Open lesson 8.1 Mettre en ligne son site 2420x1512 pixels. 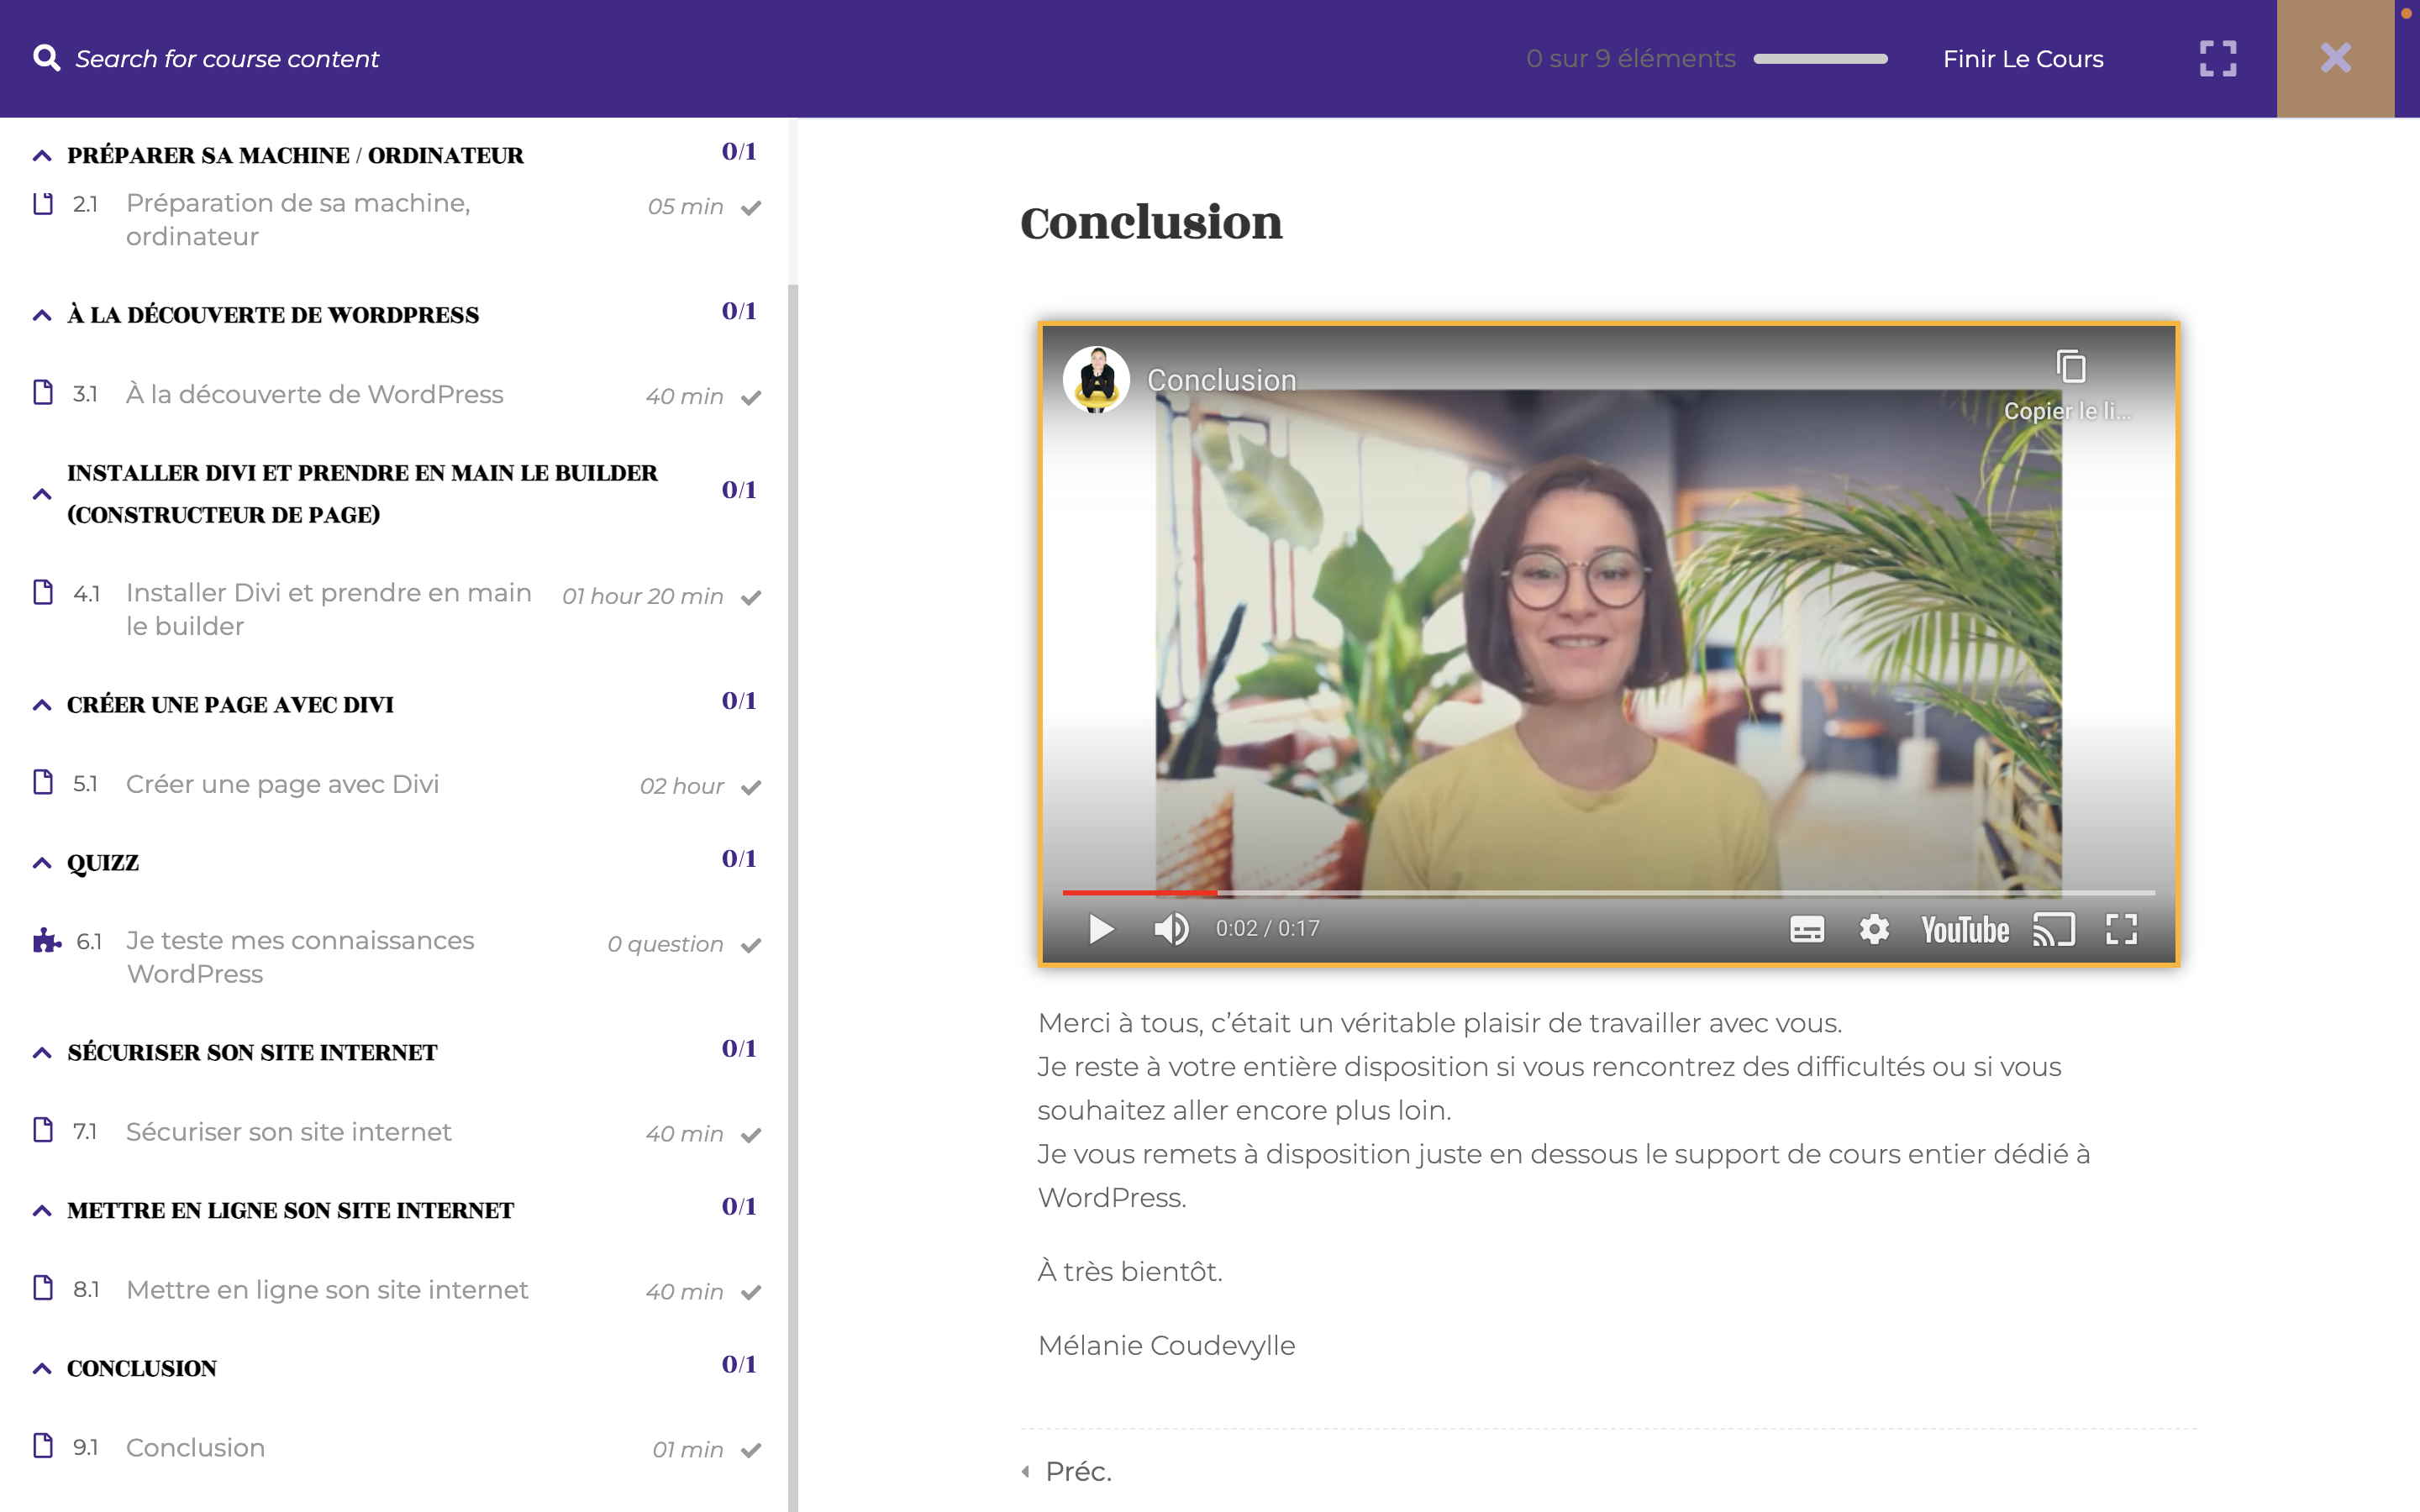326,1290
